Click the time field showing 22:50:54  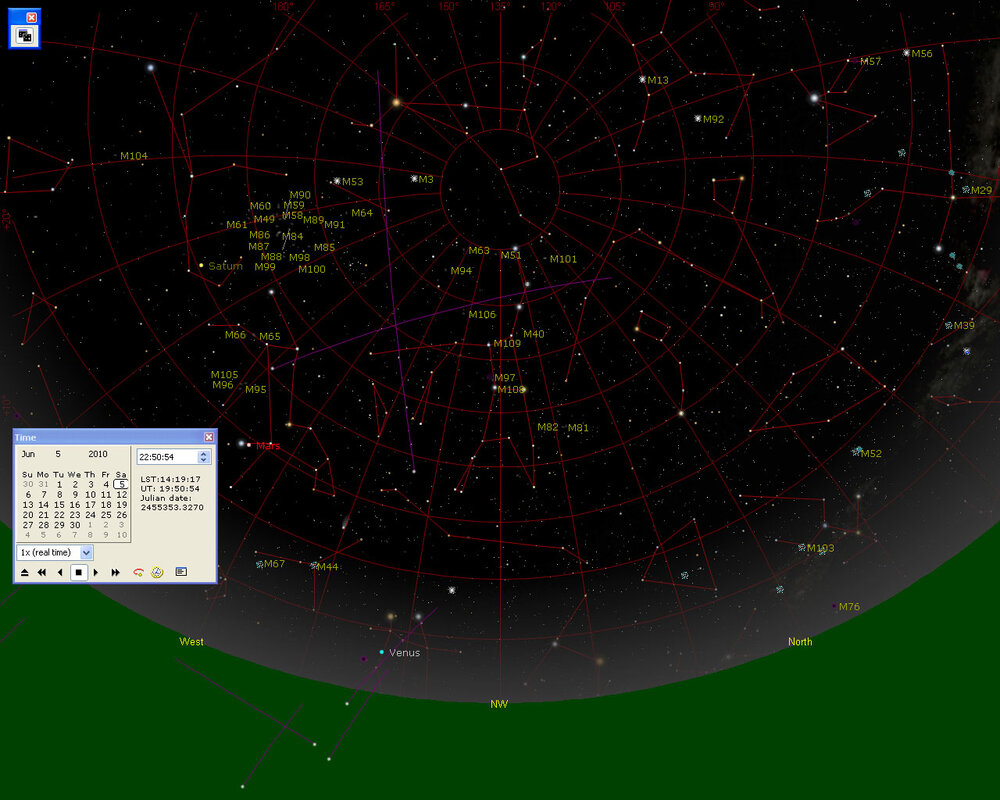[x=165, y=456]
